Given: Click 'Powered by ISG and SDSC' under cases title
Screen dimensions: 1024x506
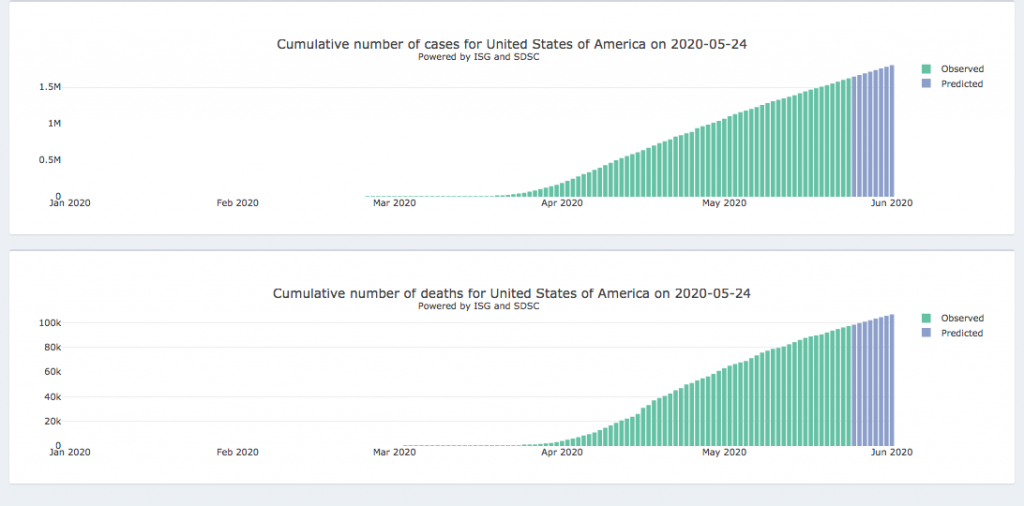Looking at the screenshot, I should (x=479, y=57).
